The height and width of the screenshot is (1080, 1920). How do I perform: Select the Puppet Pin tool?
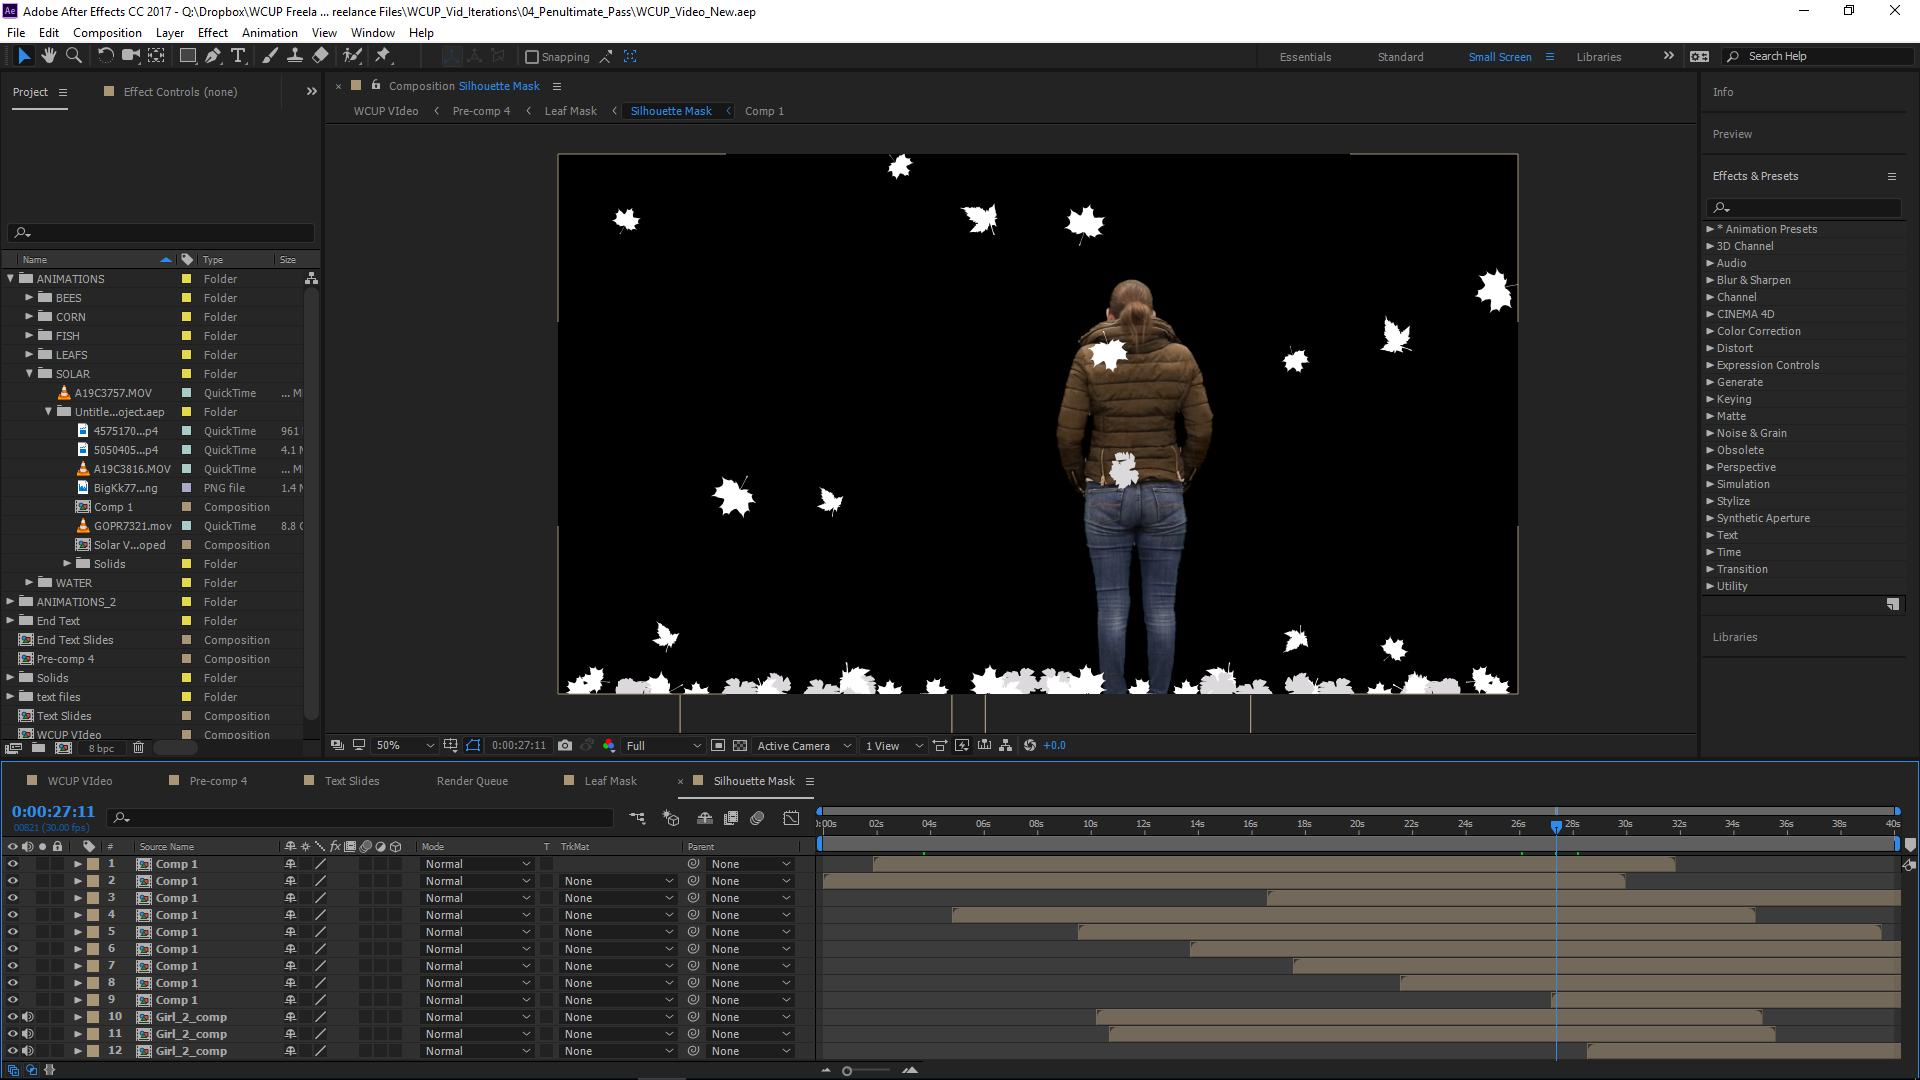pyautogui.click(x=383, y=56)
